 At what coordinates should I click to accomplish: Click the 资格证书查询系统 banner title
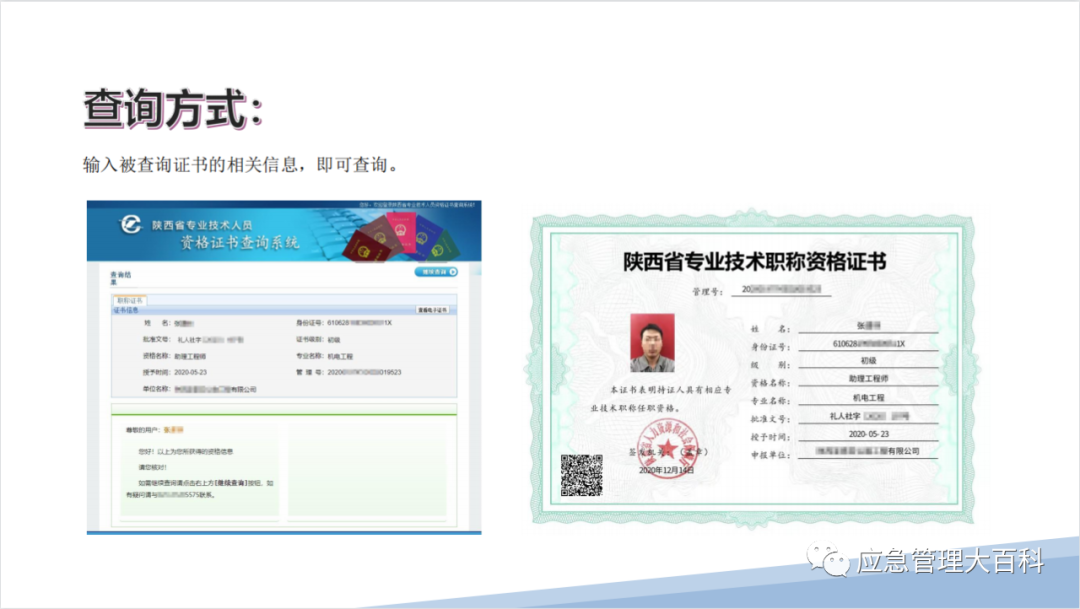pyautogui.click(x=240, y=242)
